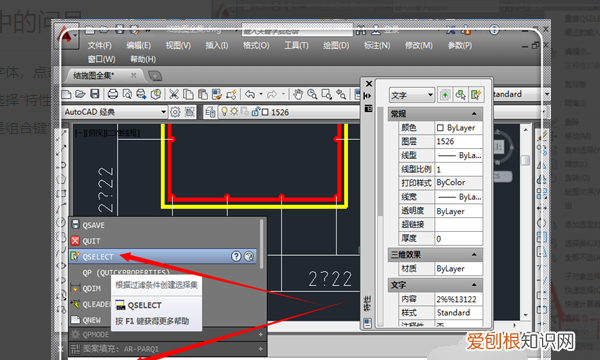Open the 编辑(E) menu
Screen dimensions: 600x360
pos(139,46)
